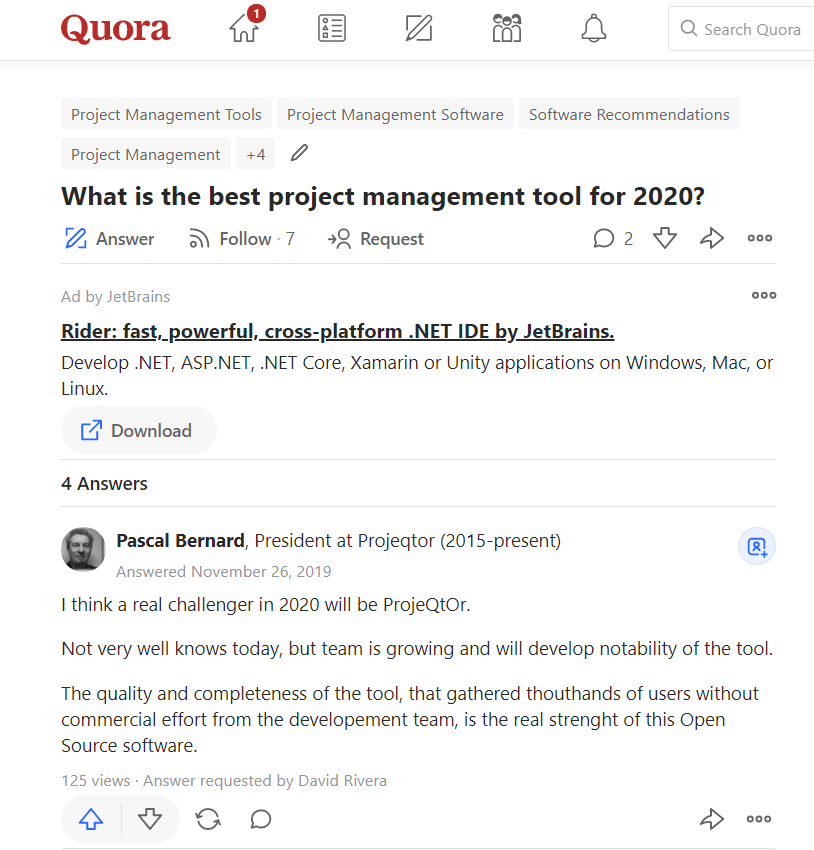Open the Answer list icon in header
Viewport: 814px width, 850px height.
[332, 28]
